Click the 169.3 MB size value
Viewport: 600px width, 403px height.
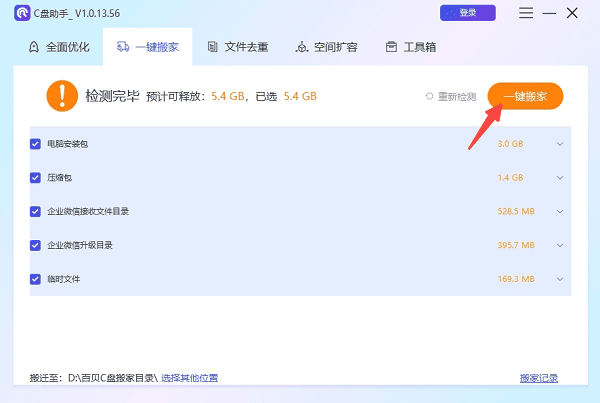coord(516,279)
